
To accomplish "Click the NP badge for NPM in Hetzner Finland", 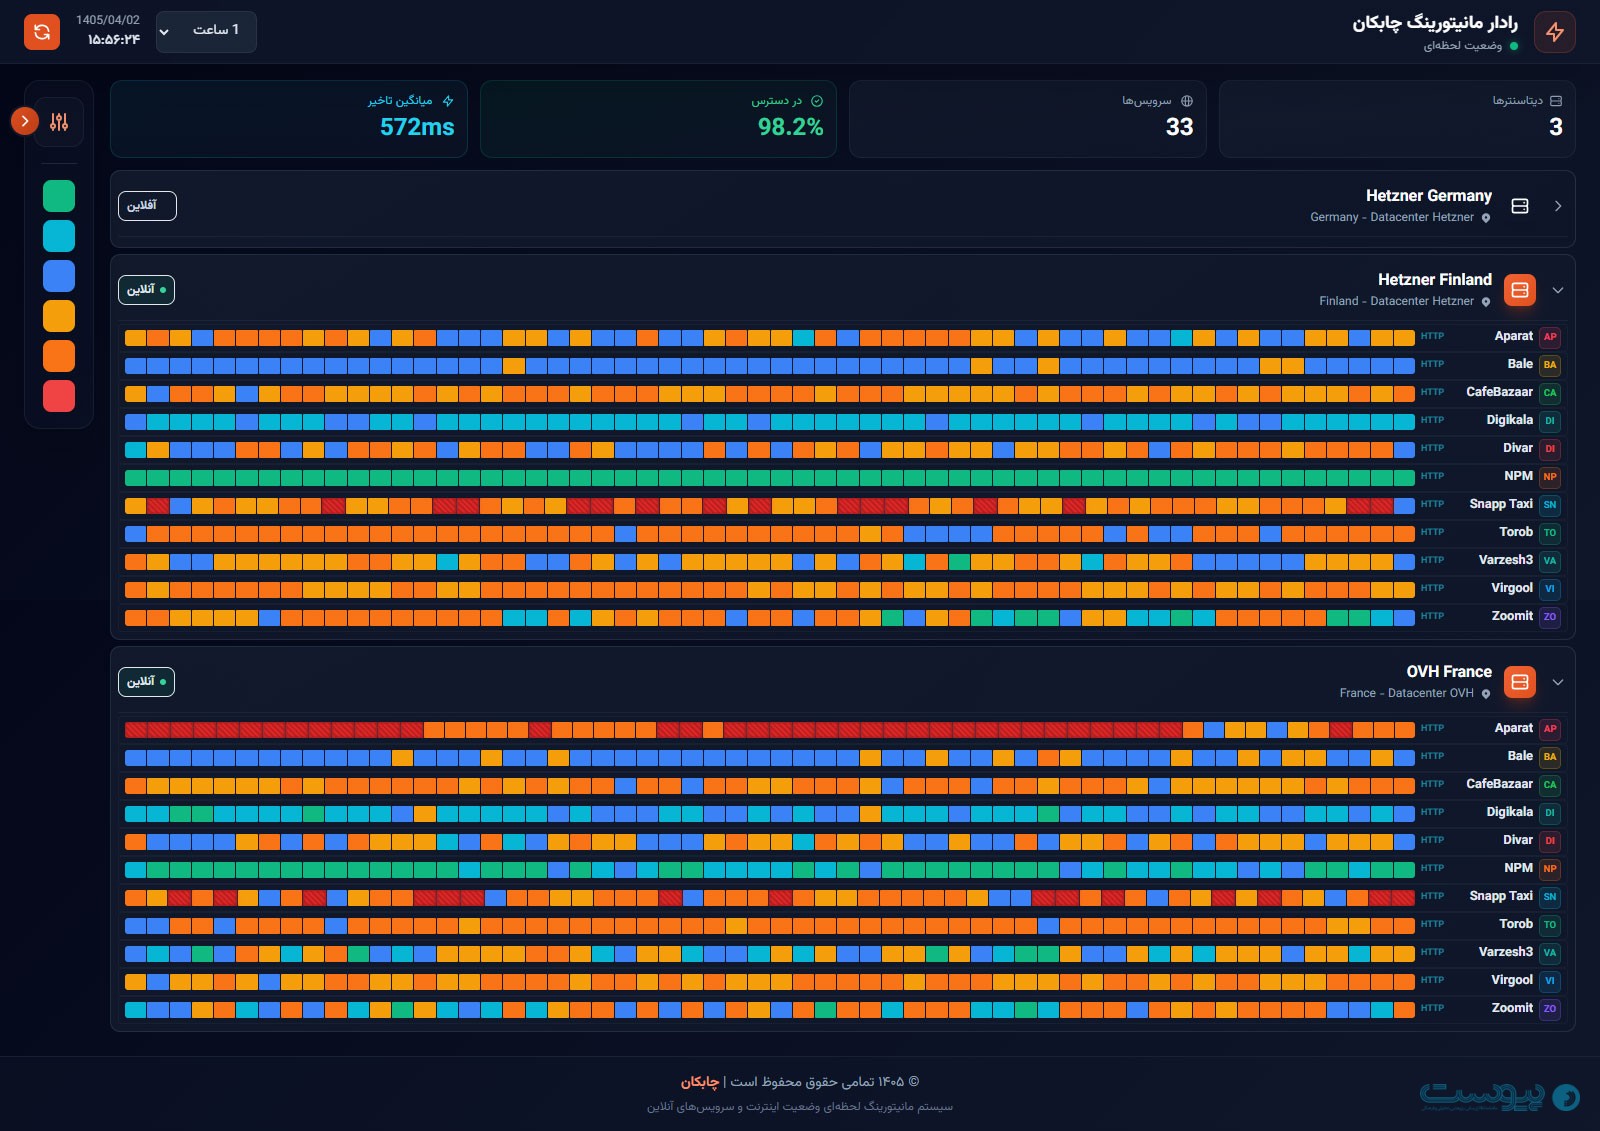I will [x=1550, y=477].
